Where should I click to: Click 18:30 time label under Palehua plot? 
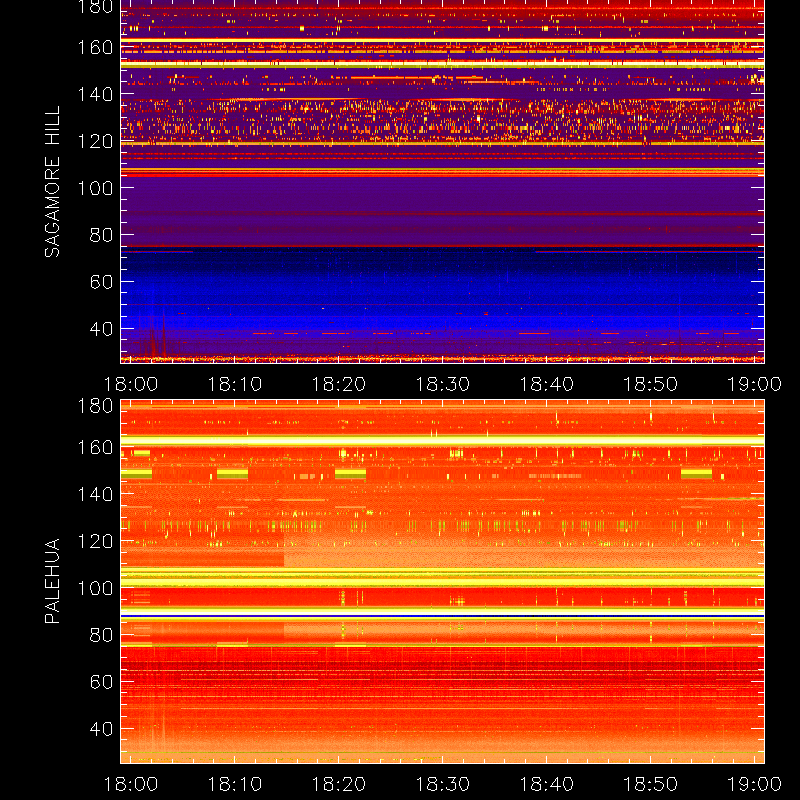coord(442,784)
